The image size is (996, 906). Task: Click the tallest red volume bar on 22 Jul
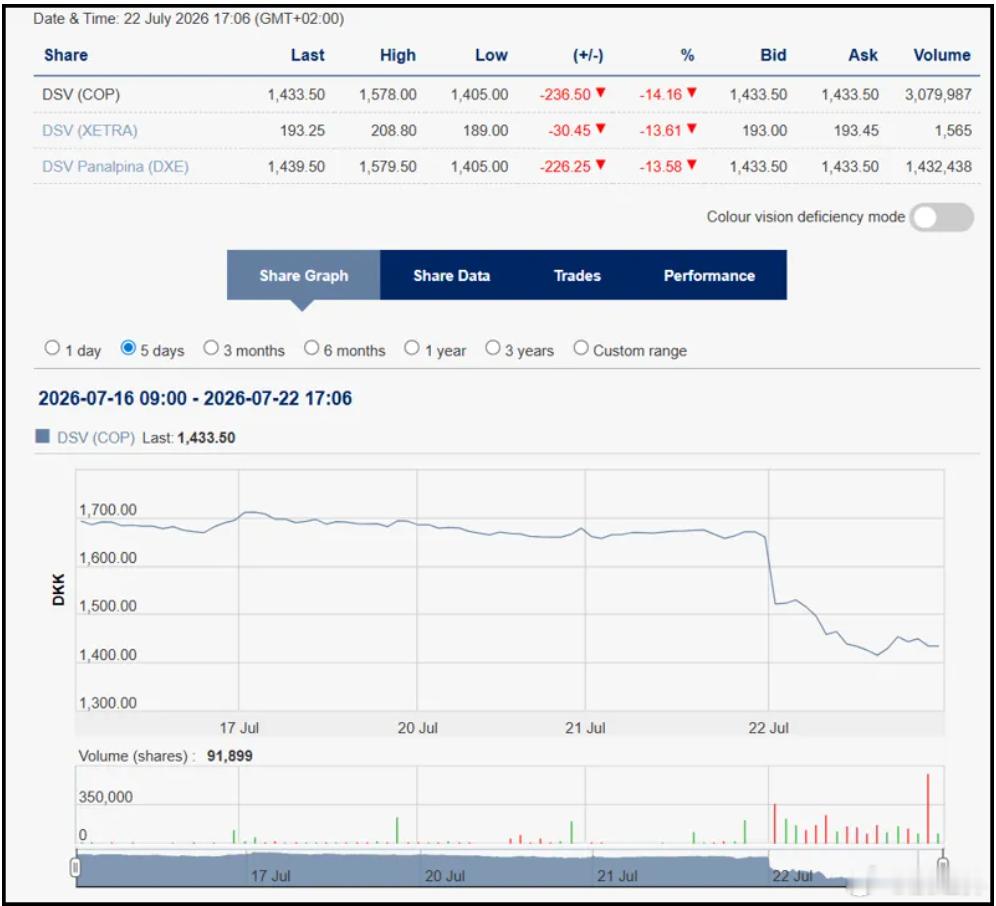[928, 809]
